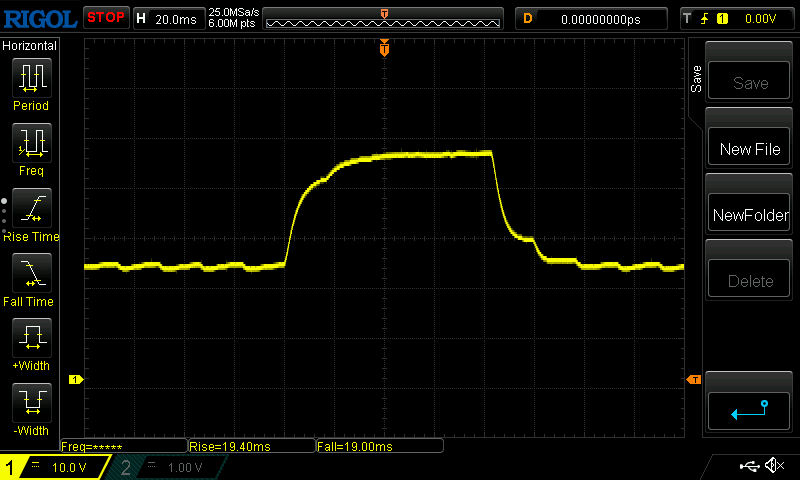800x480 pixels.
Task: Select the -Width measurement icon
Action: 31,402
